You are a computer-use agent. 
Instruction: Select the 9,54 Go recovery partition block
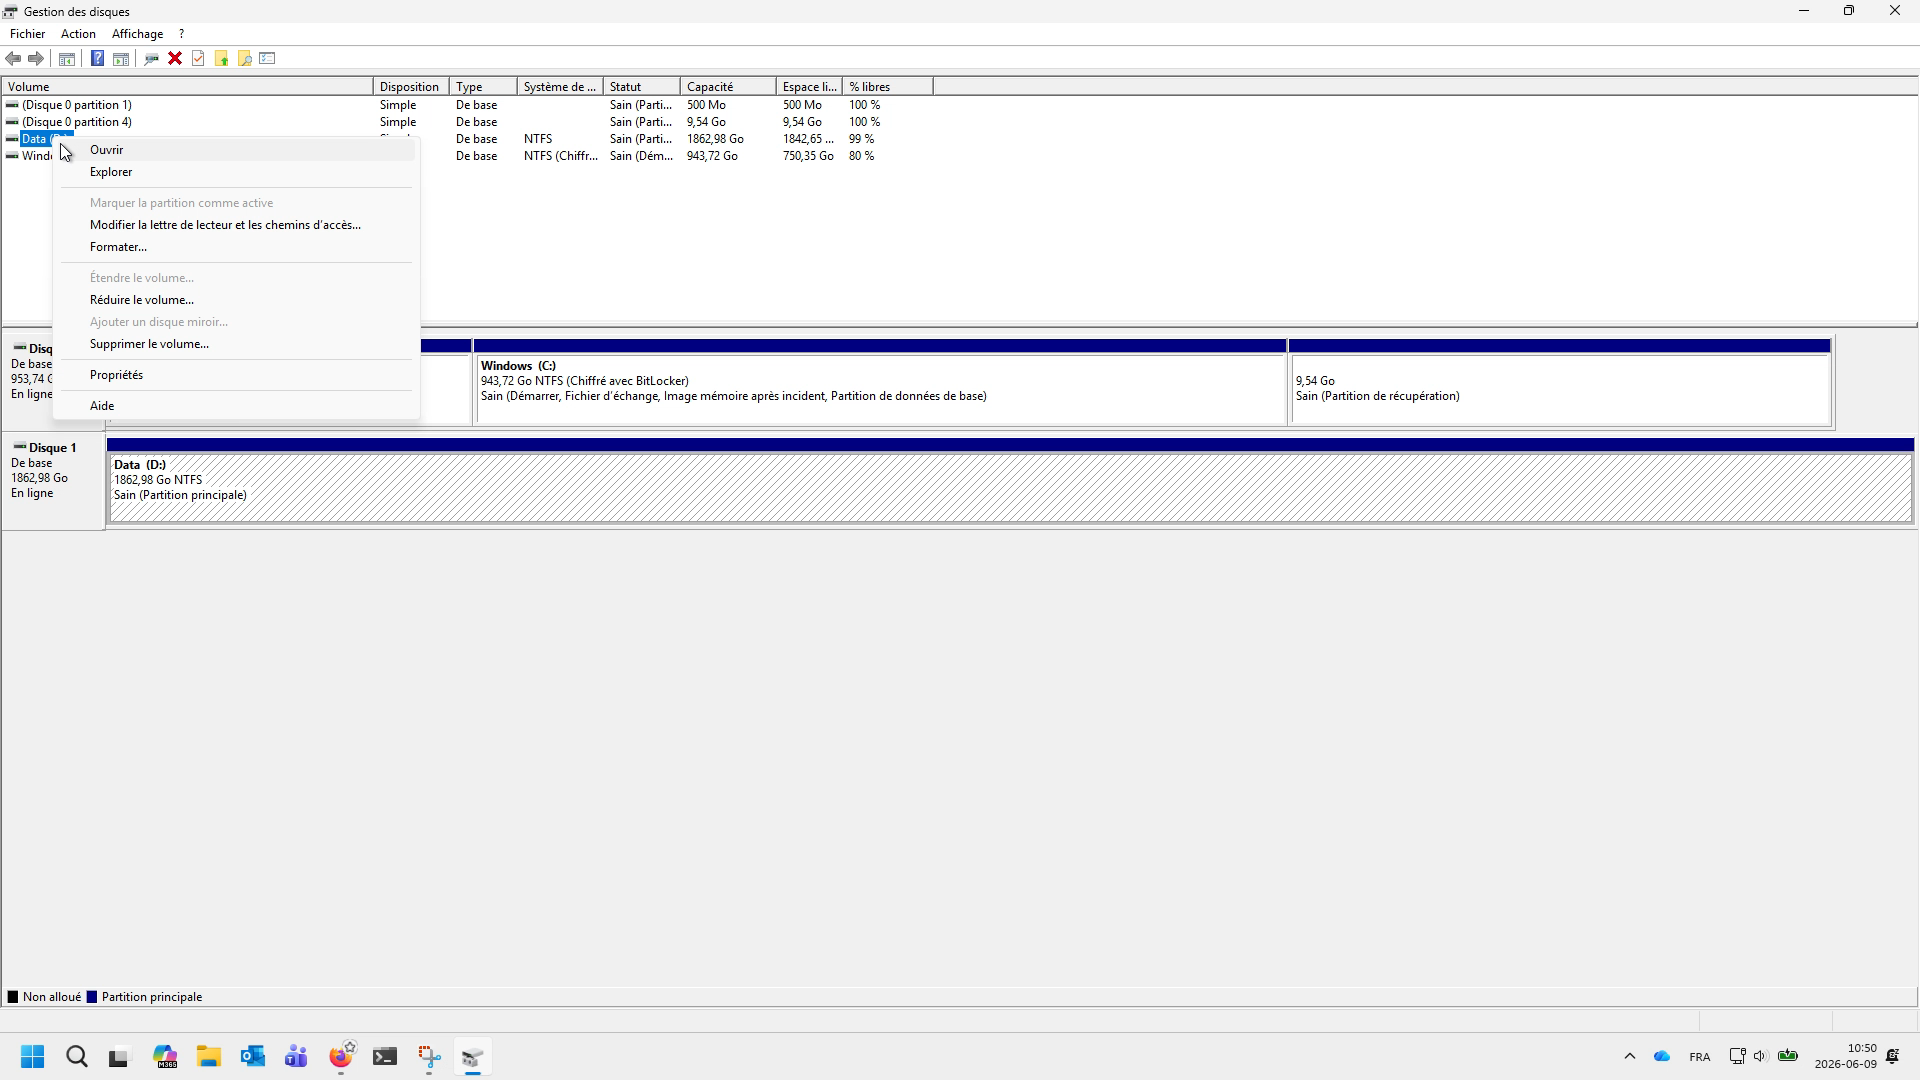(x=1560, y=382)
